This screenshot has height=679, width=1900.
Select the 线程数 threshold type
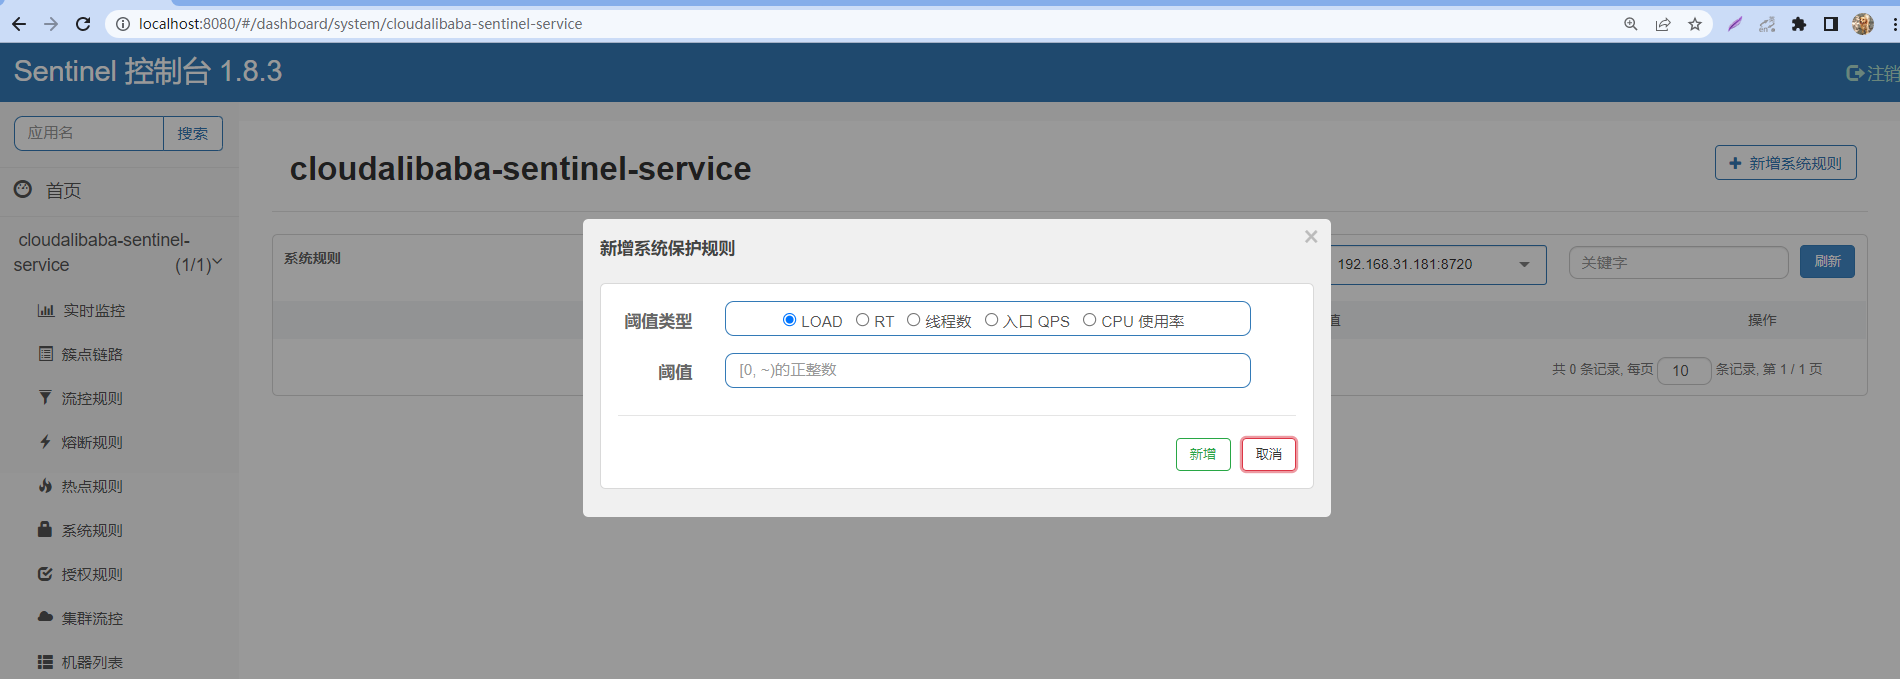913,320
